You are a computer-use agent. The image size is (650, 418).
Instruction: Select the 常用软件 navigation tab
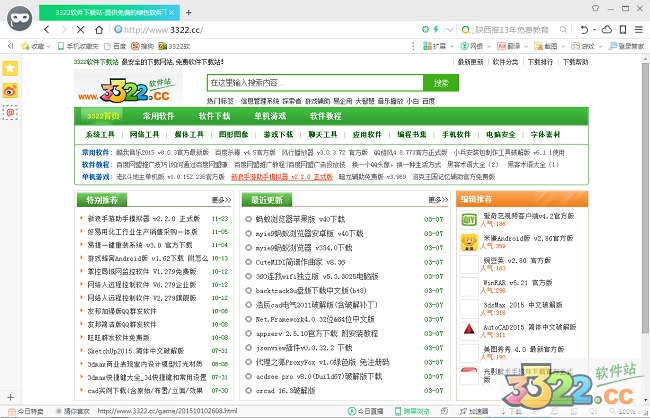158,116
